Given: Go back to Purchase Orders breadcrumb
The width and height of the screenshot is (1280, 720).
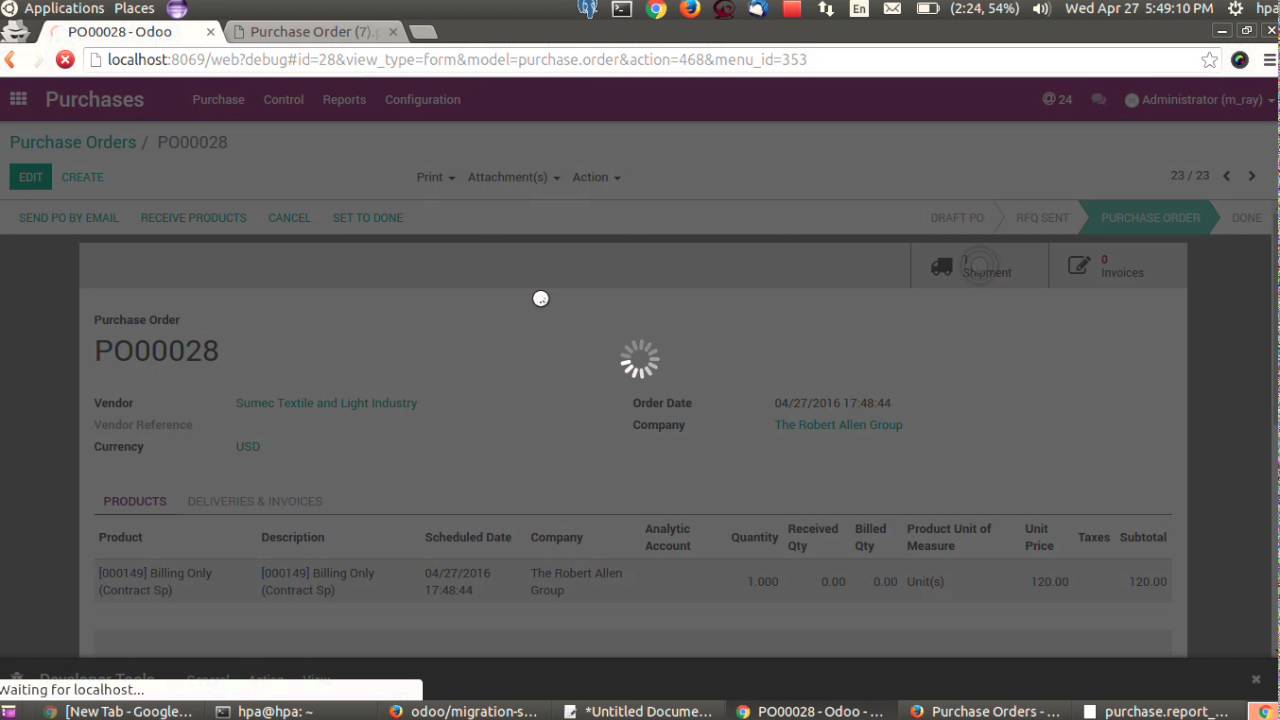Looking at the screenshot, I should tap(73, 142).
